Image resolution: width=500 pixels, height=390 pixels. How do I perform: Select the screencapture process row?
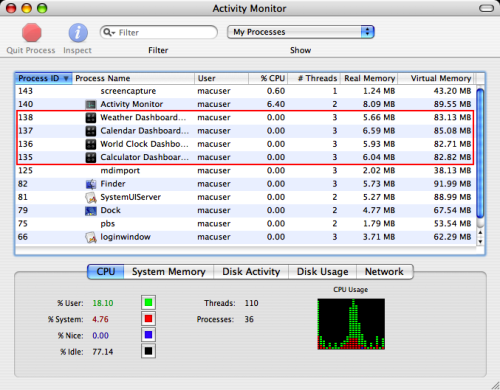click(245, 91)
